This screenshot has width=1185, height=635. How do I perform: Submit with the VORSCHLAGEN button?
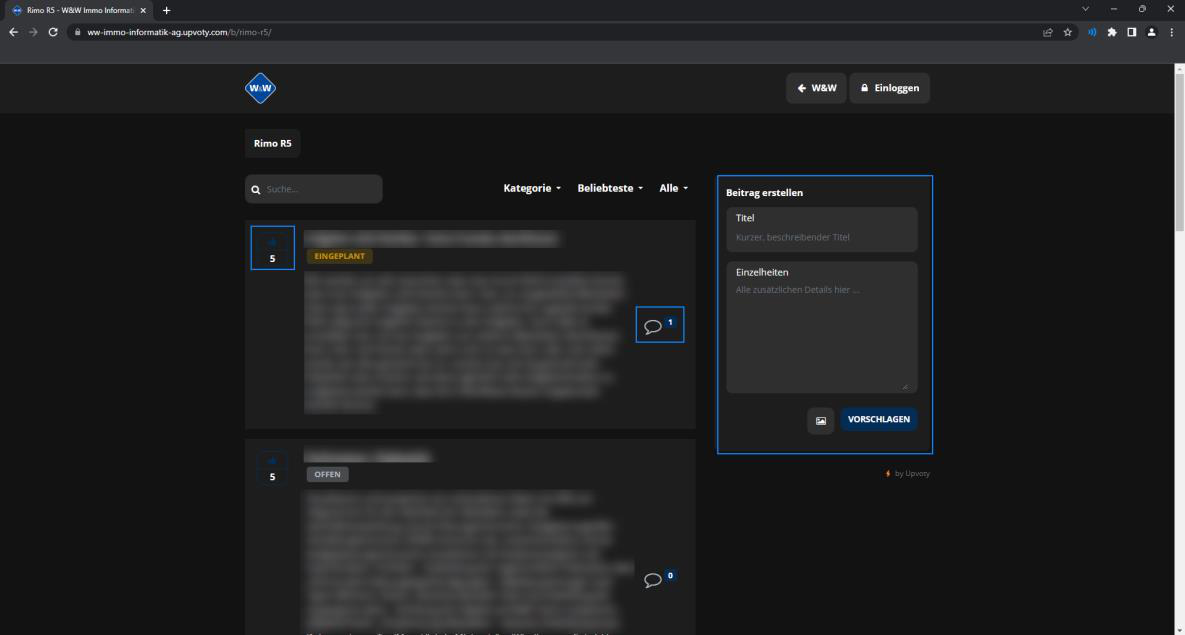[879, 419]
